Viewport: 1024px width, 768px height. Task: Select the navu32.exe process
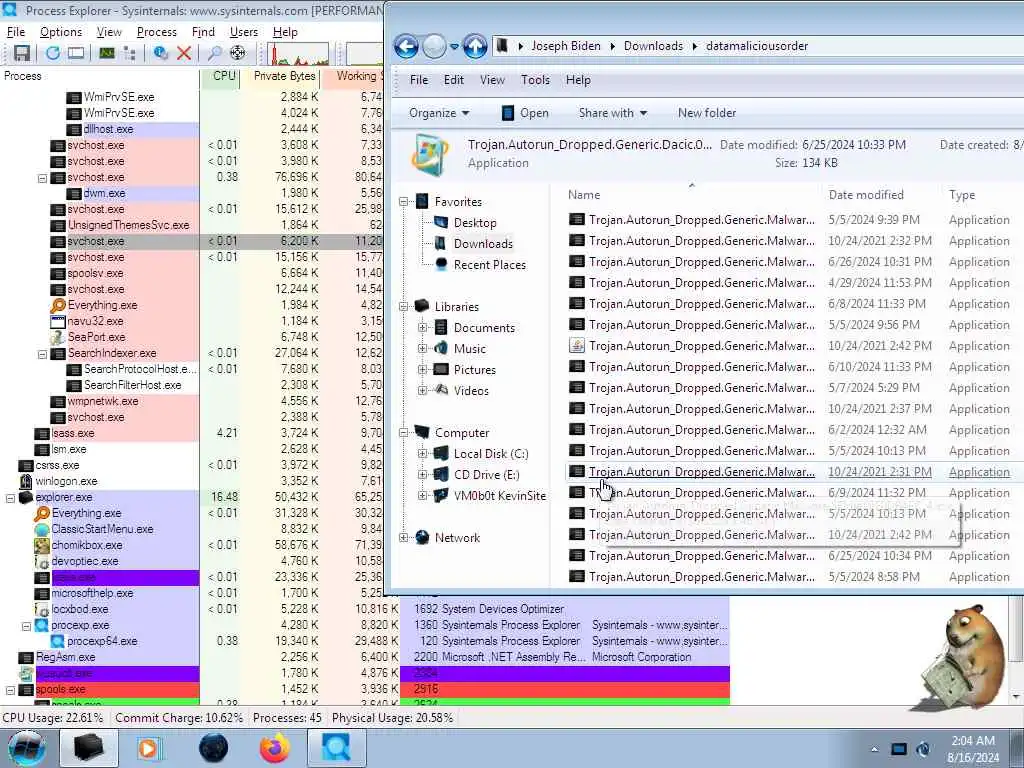point(95,321)
